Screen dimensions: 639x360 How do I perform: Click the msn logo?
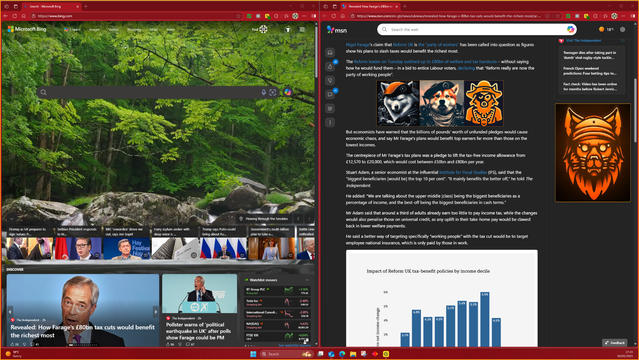click(x=337, y=29)
